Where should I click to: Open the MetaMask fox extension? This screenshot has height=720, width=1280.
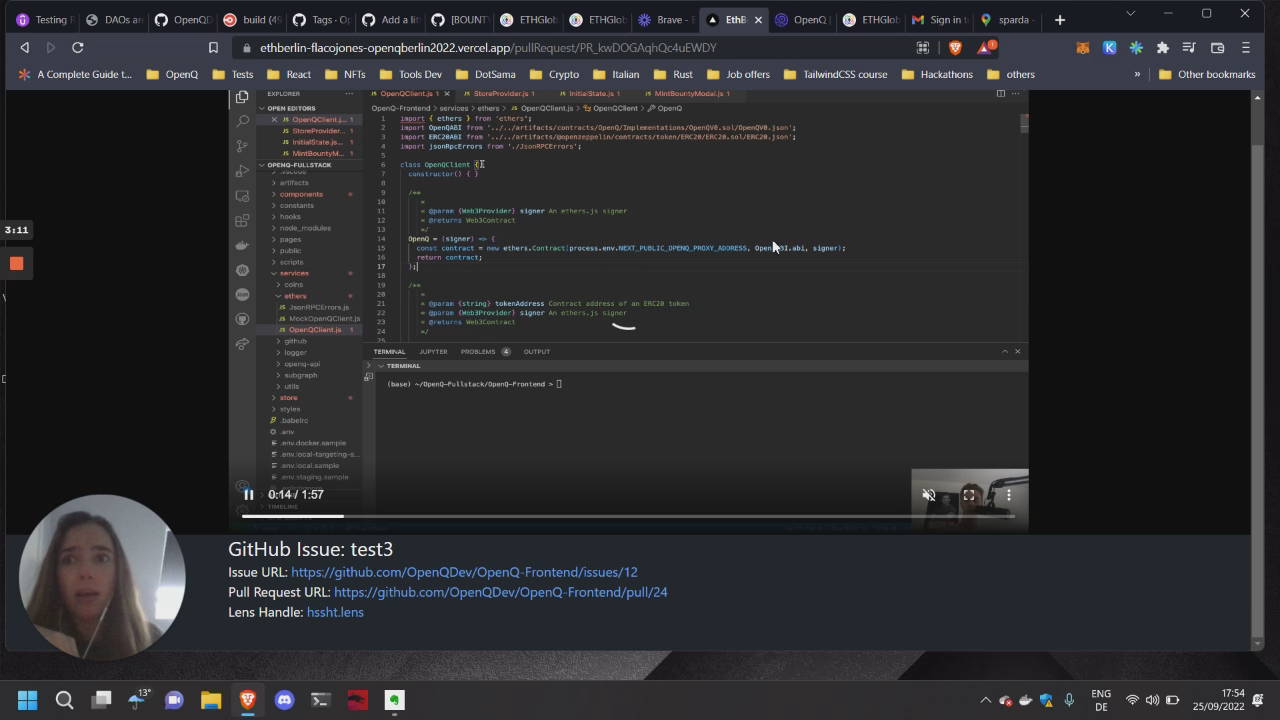1082,47
